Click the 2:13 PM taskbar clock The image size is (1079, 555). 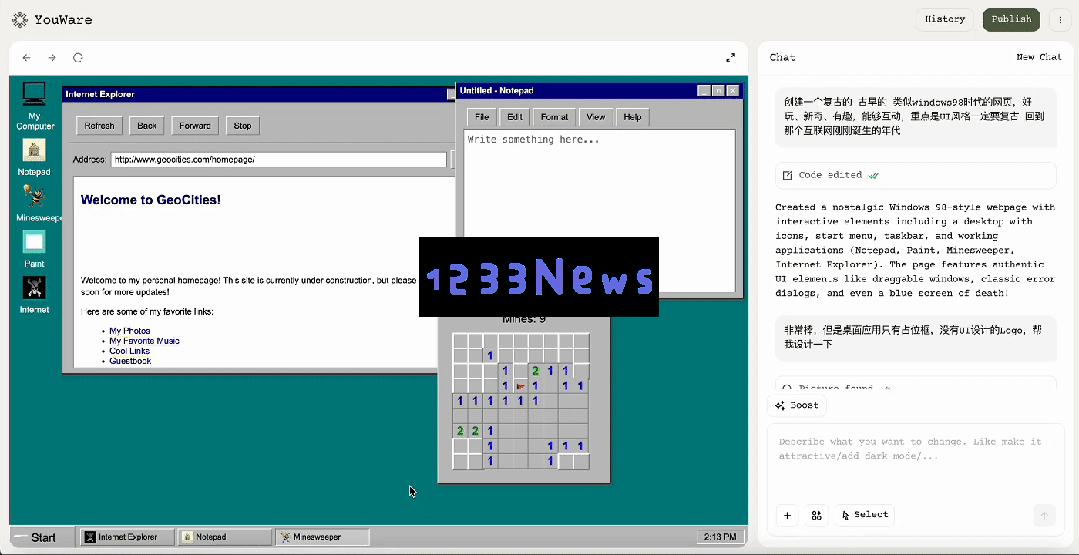[719, 537]
